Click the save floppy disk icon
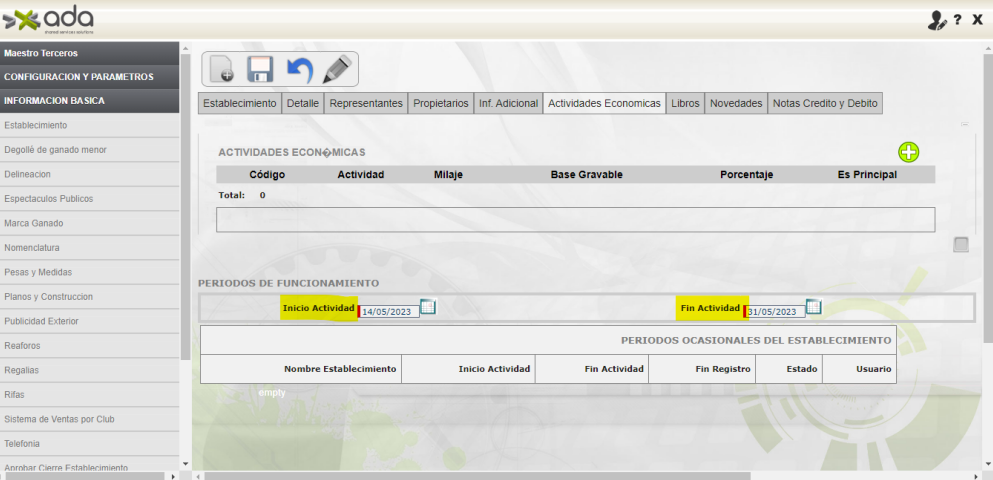The height and width of the screenshot is (480, 993). 260,70
